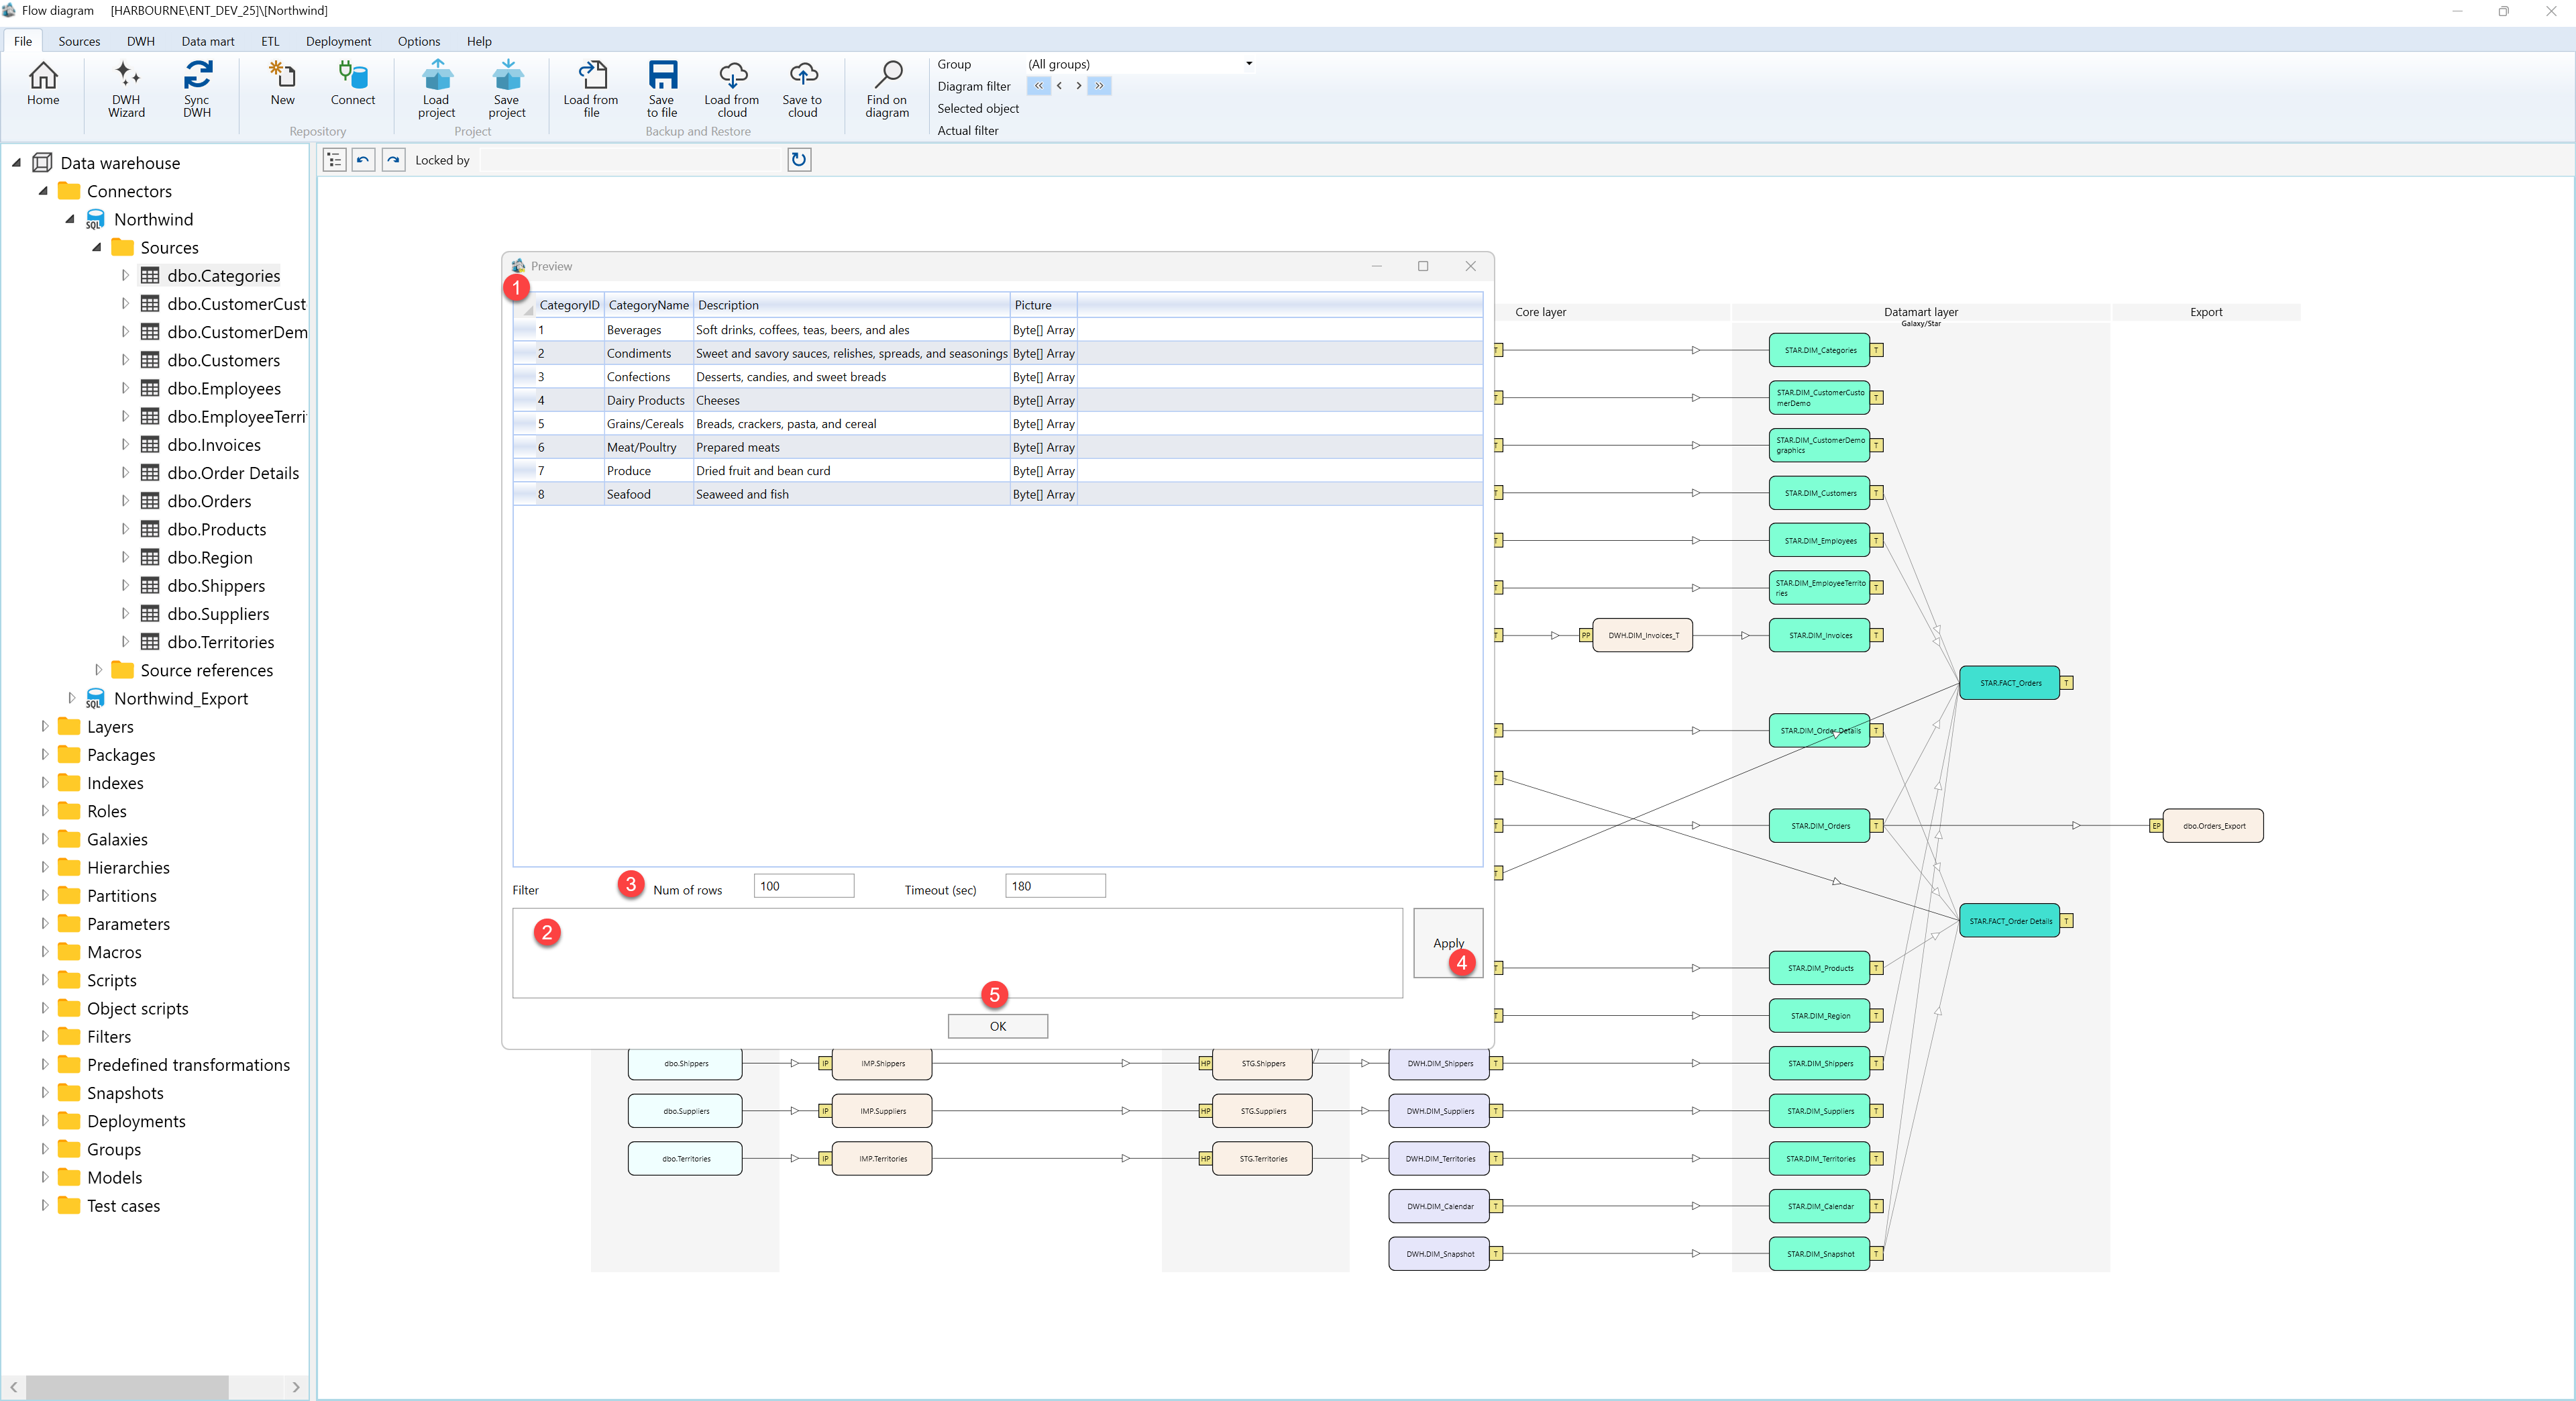Screen dimensions: 2576x1401
Task: Select the Galaxies folder
Action: (x=117, y=839)
